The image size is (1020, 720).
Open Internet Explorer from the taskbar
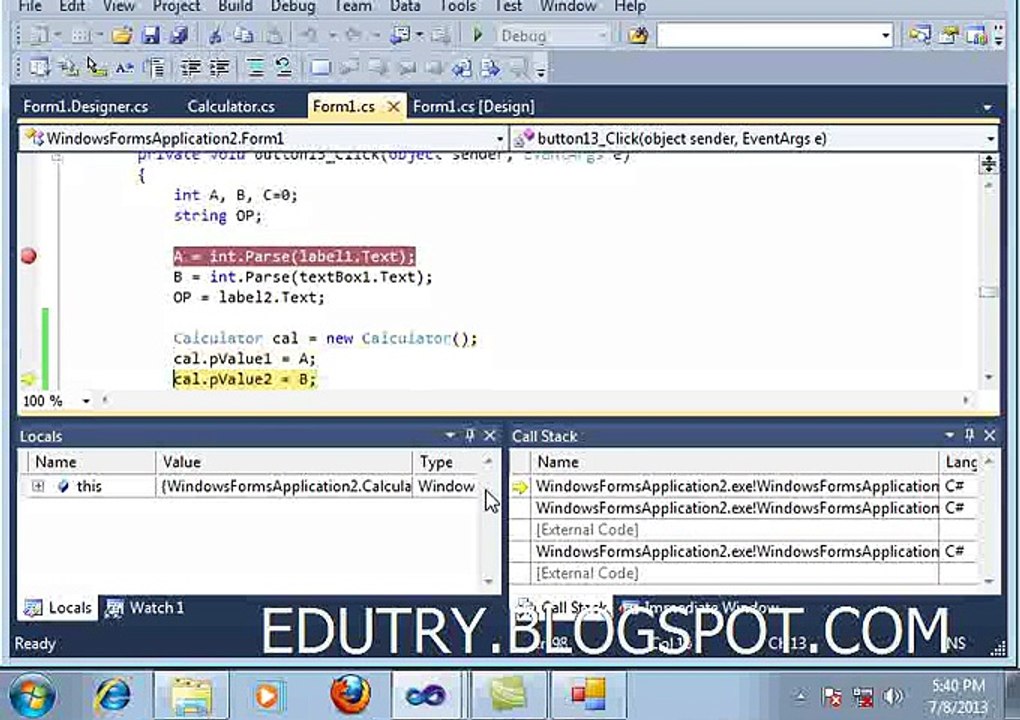[112, 695]
